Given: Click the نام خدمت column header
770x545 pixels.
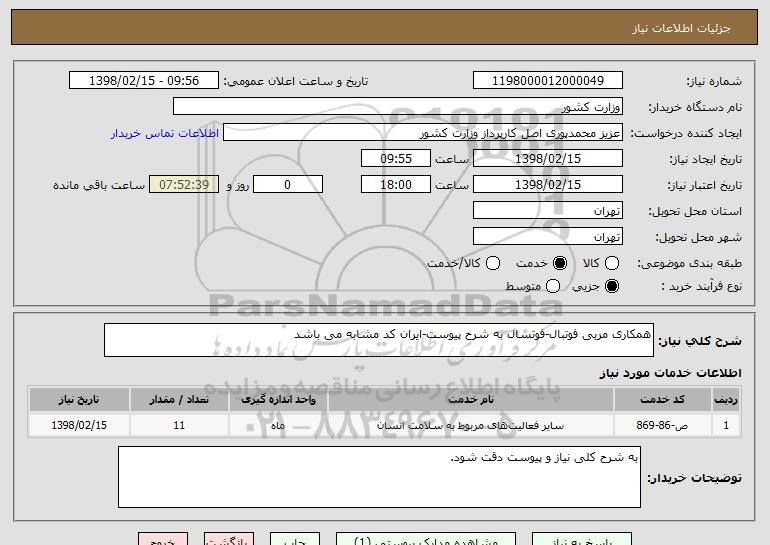Looking at the screenshot, I should (x=471, y=400).
